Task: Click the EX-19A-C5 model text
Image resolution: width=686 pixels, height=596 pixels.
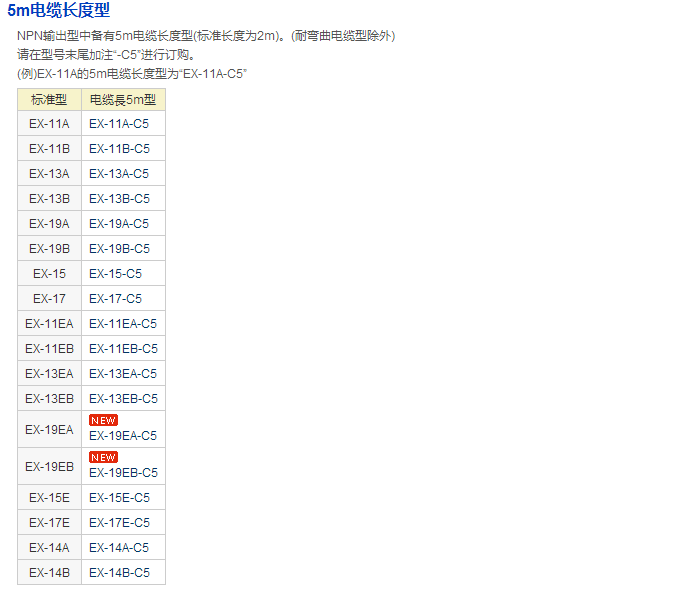Action: tap(119, 224)
